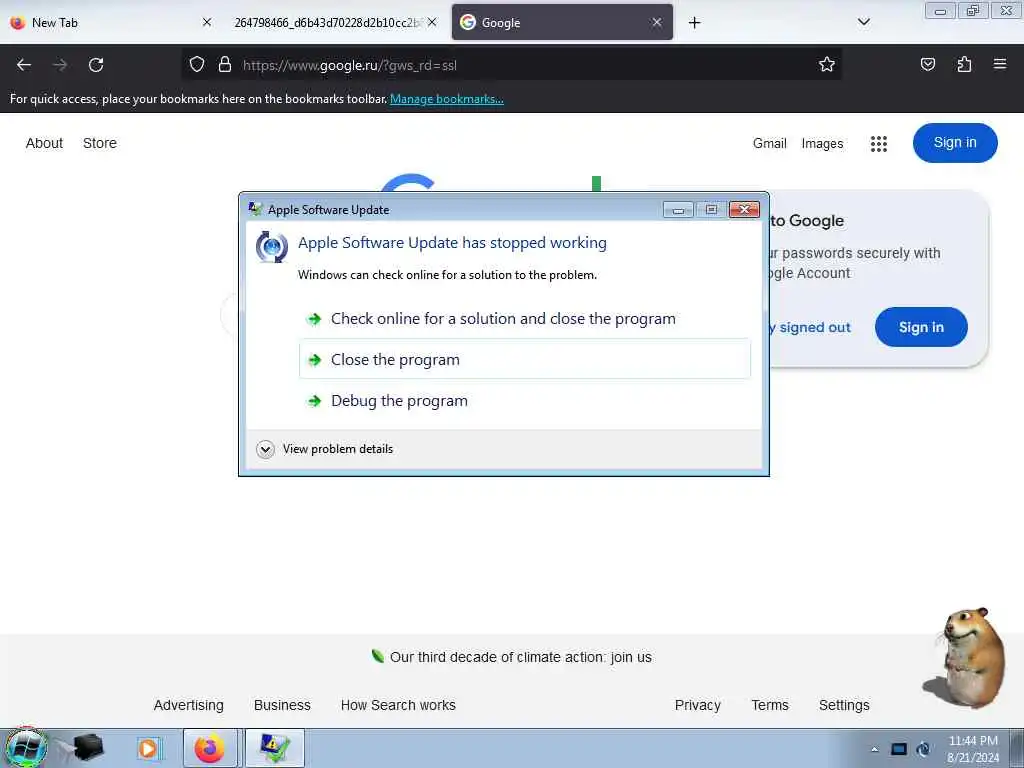Image resolution: width=1024 pixels, height=768 pixels.
Task: Choose Check online for a solution
Action: pos(524,319)
